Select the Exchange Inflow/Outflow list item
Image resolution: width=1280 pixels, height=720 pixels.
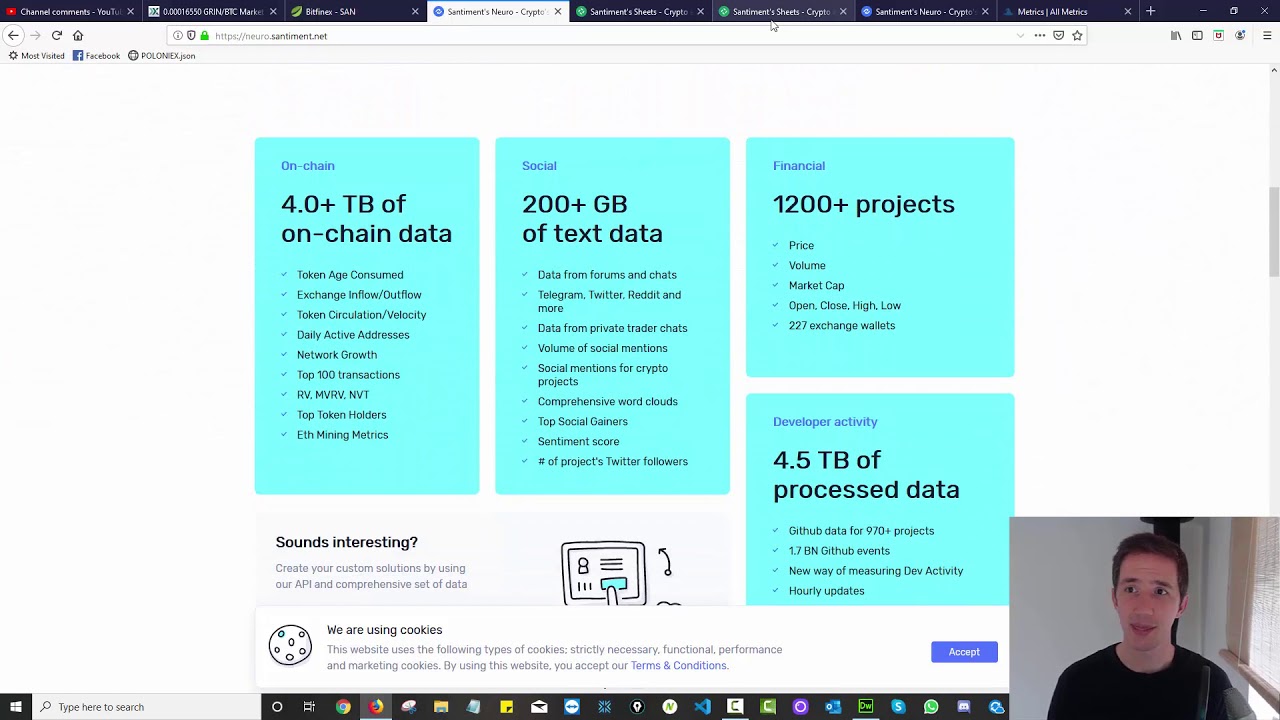[x=359, y=295]
